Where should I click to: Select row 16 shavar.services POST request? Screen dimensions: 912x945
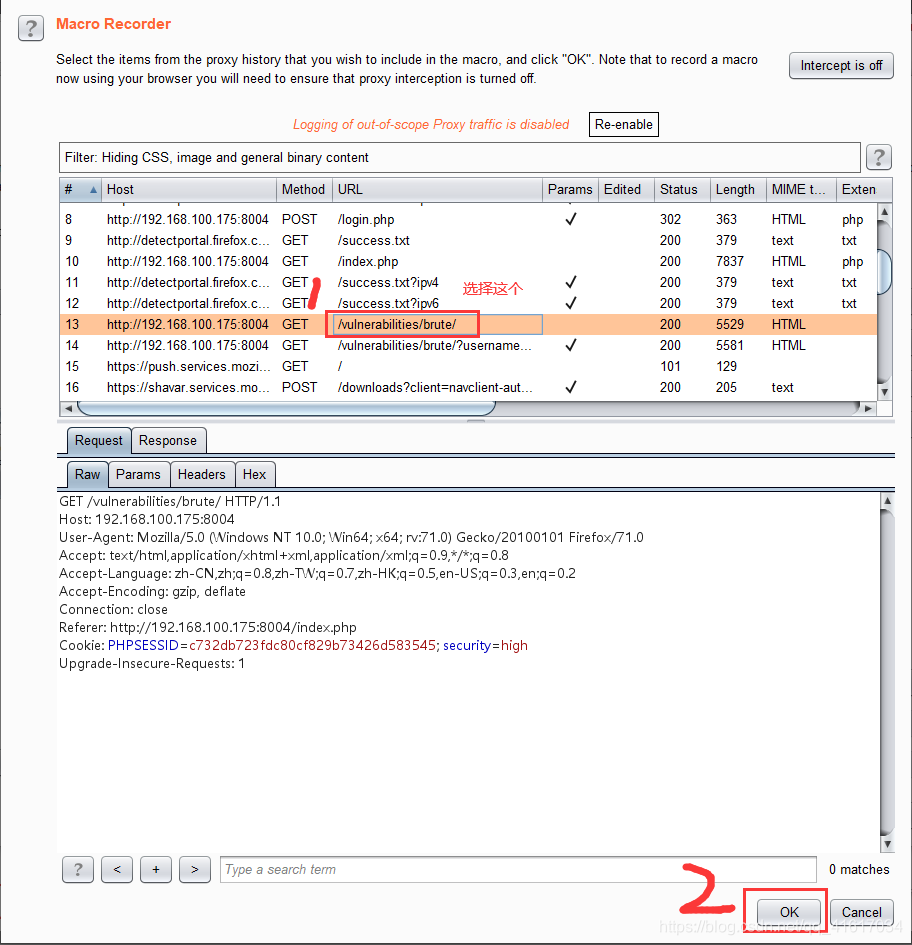click(468, 388)
